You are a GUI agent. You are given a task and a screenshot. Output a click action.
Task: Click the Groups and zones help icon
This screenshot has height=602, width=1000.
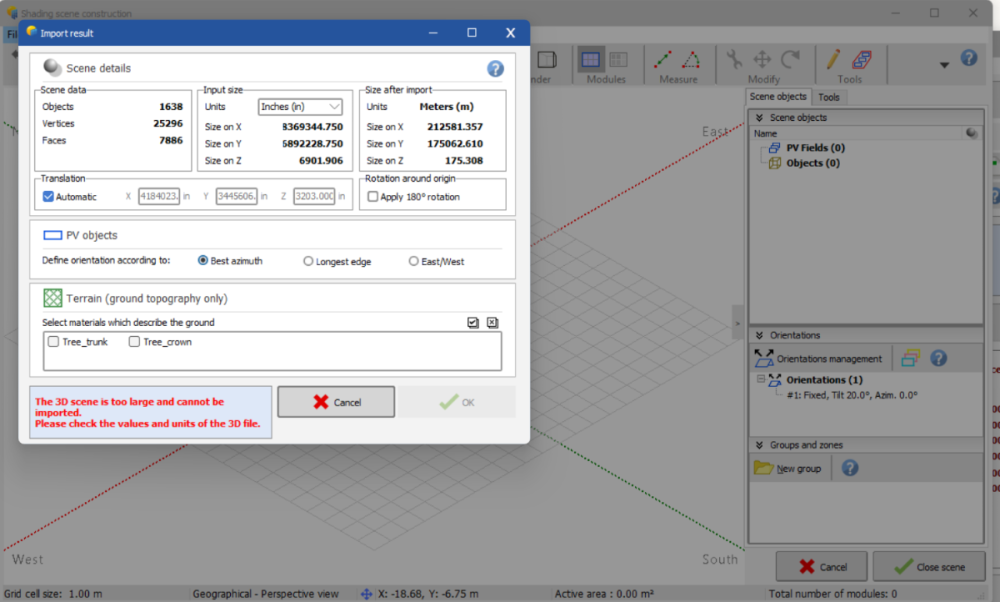click(850, 468)
